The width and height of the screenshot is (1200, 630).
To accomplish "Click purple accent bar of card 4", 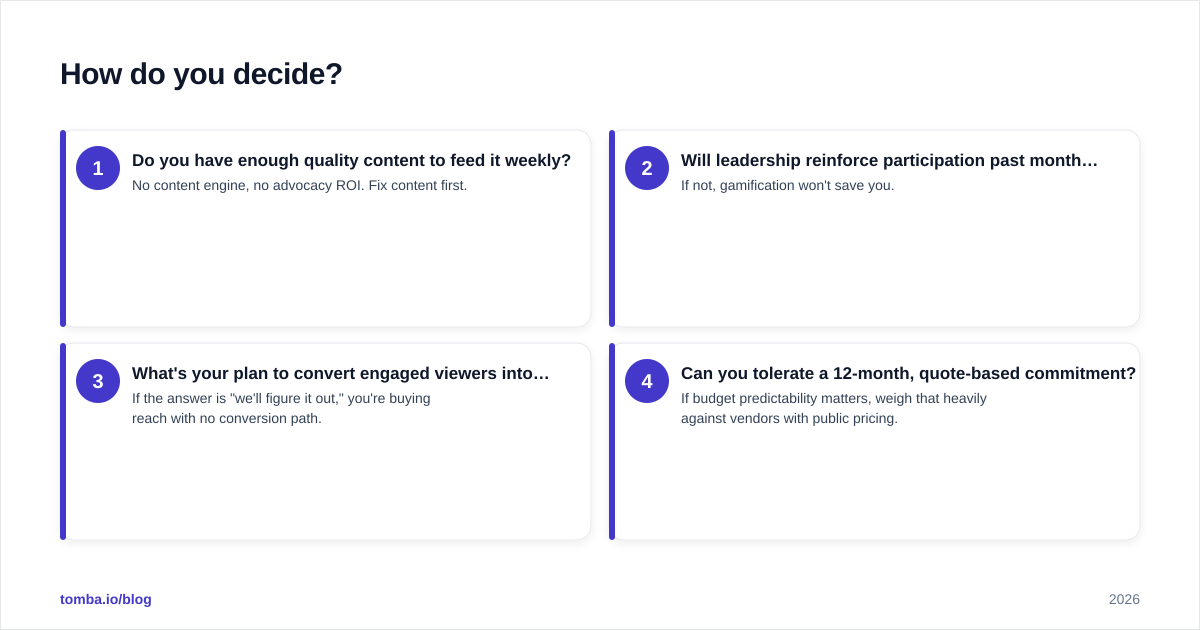I will [x=612, y=441].
